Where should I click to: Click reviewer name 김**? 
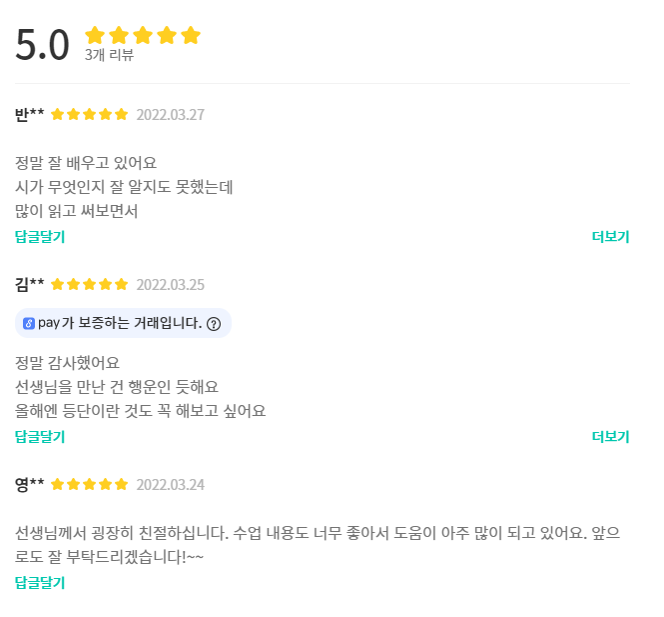(x=30, y=284)
